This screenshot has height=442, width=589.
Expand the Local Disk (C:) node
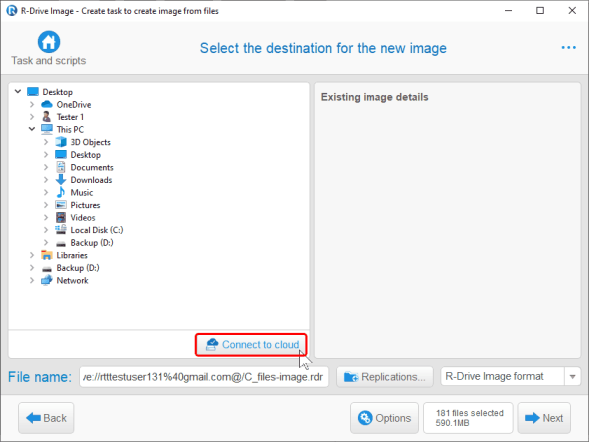coord(46,230)
